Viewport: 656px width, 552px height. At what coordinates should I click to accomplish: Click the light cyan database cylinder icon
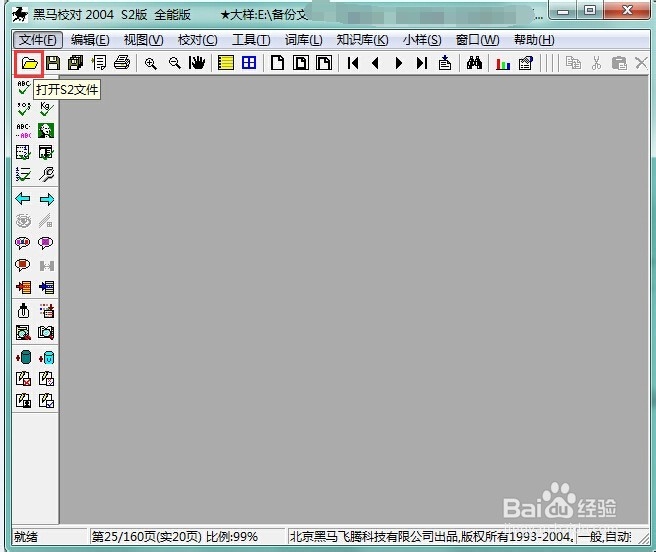point(46,357)
